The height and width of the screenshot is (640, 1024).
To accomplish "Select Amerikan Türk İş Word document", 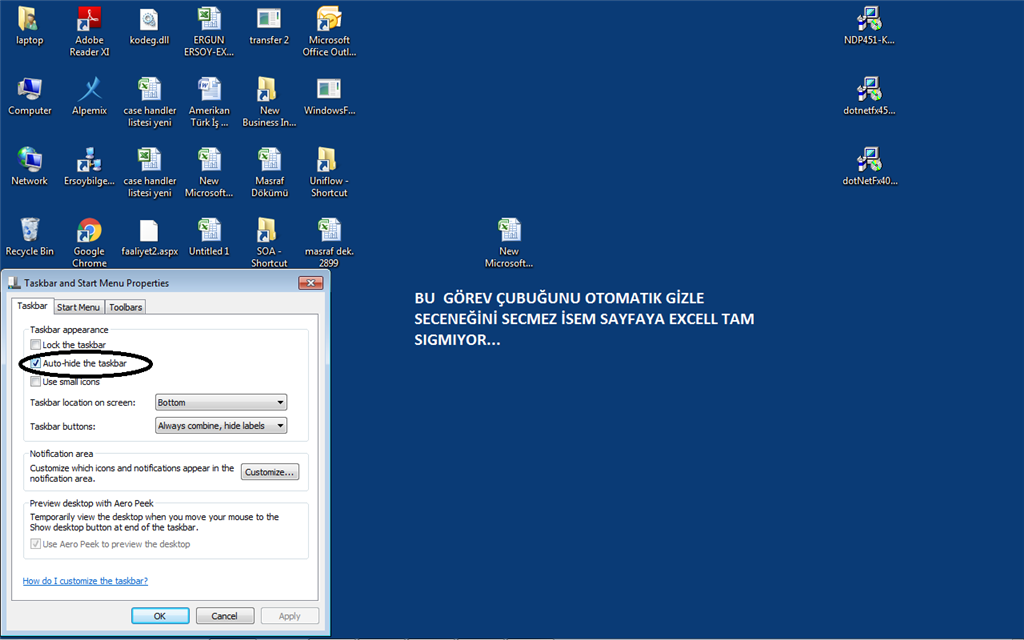I will (x=209, y=90).
